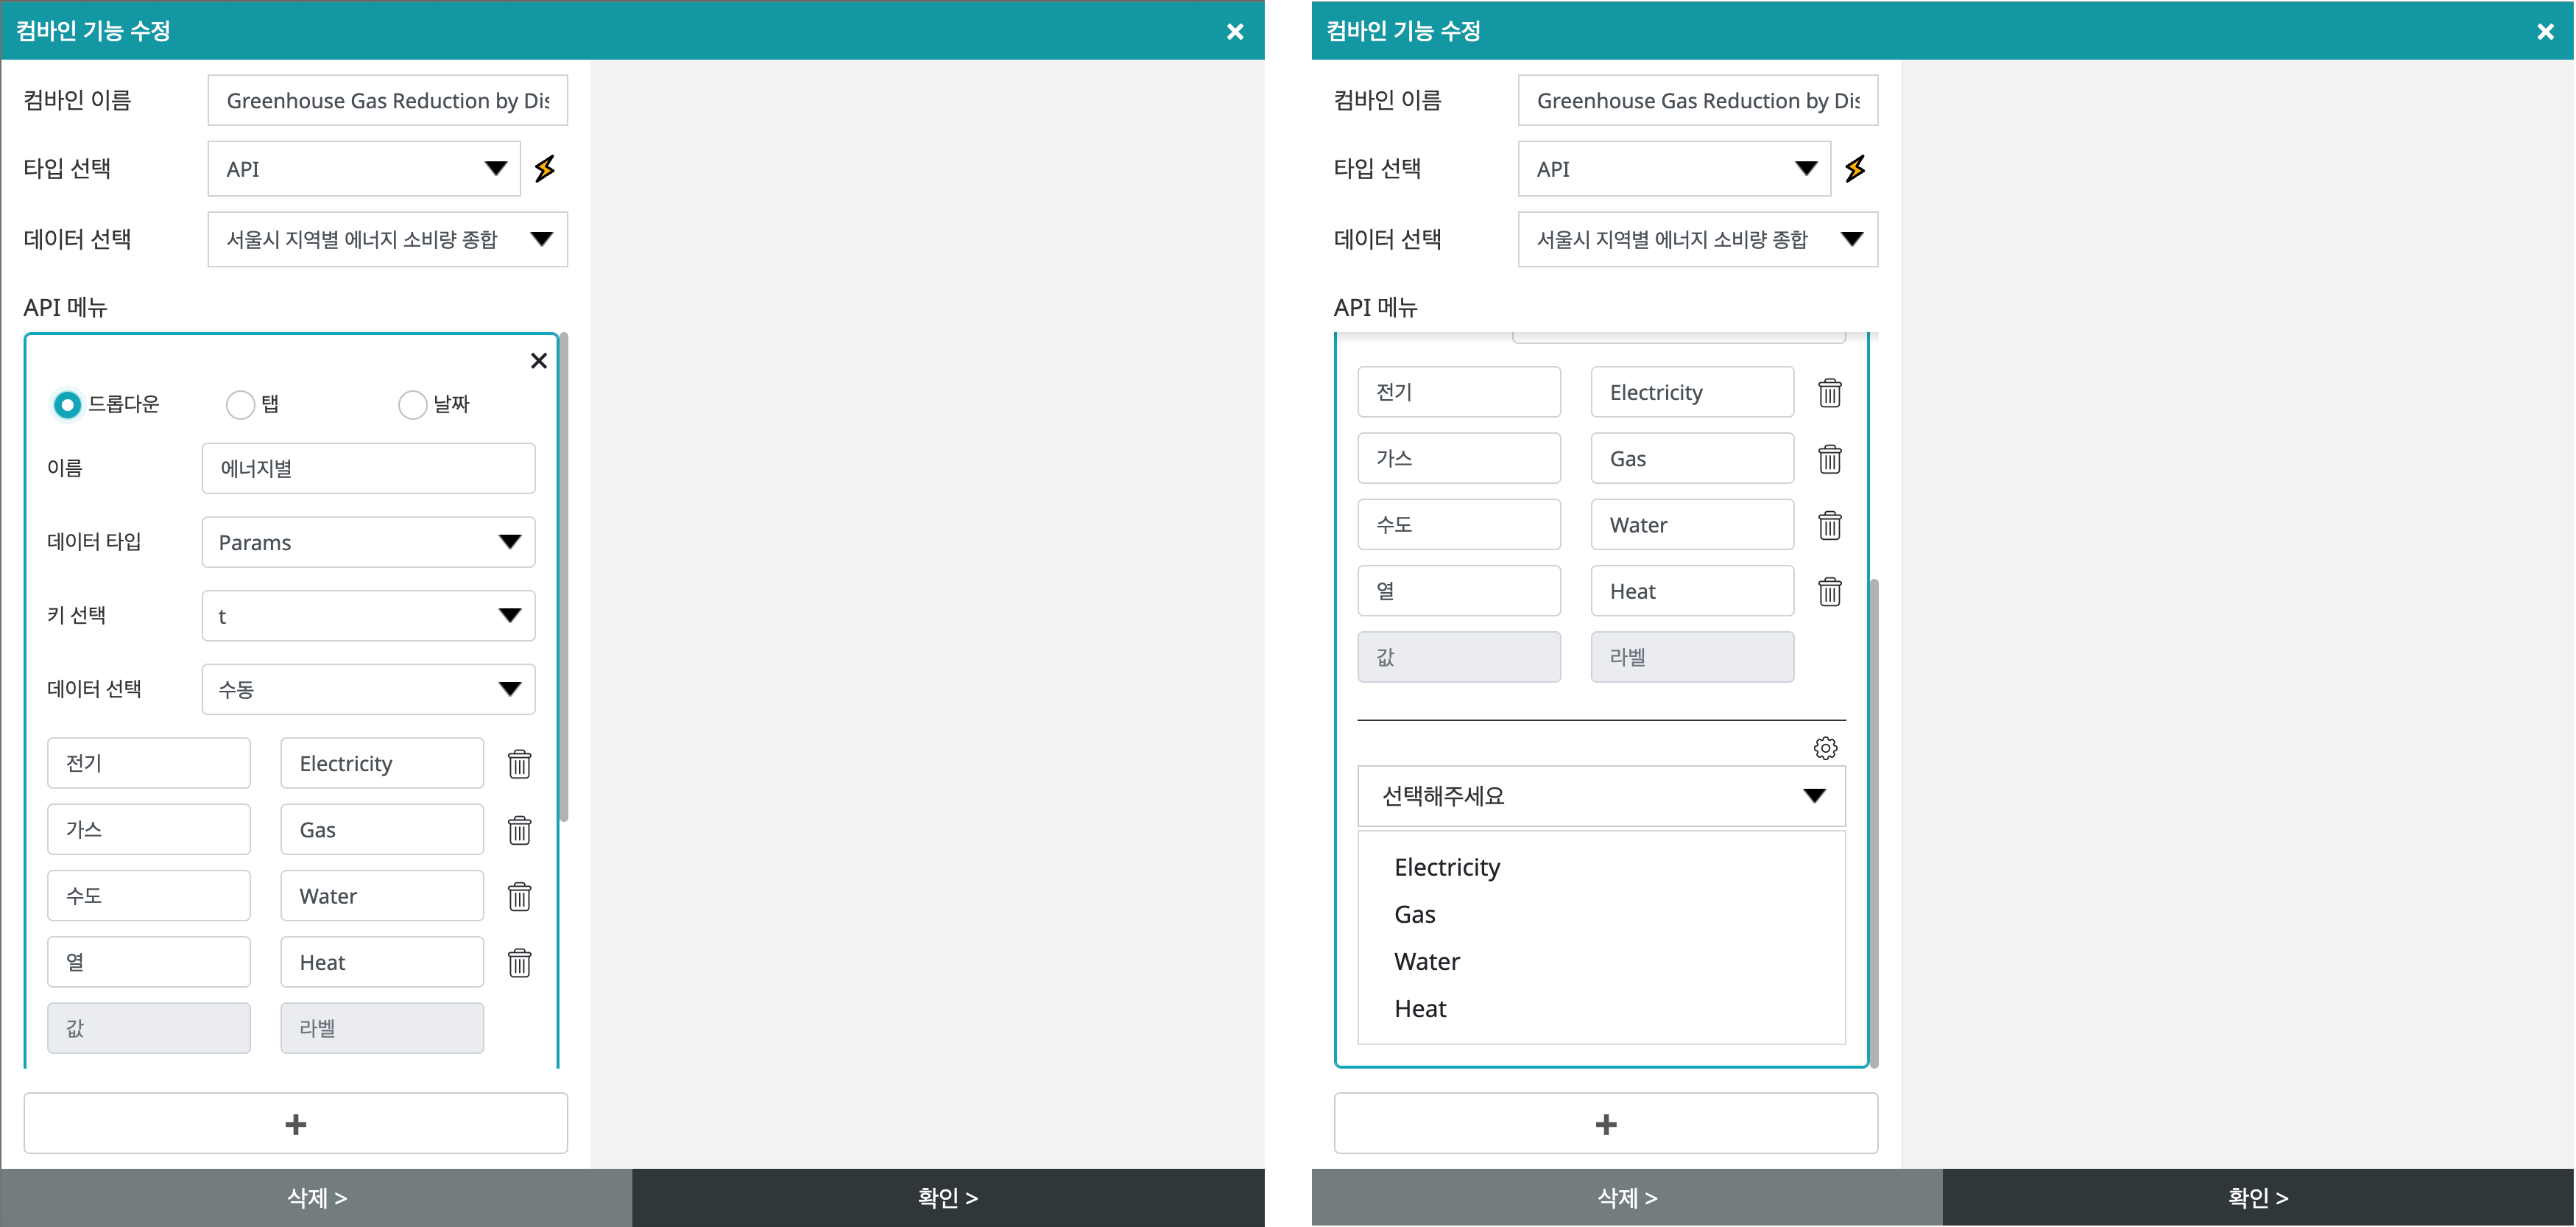Click the 수도 value field in right dialog
The width and height of the screenshot is (2576, 1227).
(1459, 524)
